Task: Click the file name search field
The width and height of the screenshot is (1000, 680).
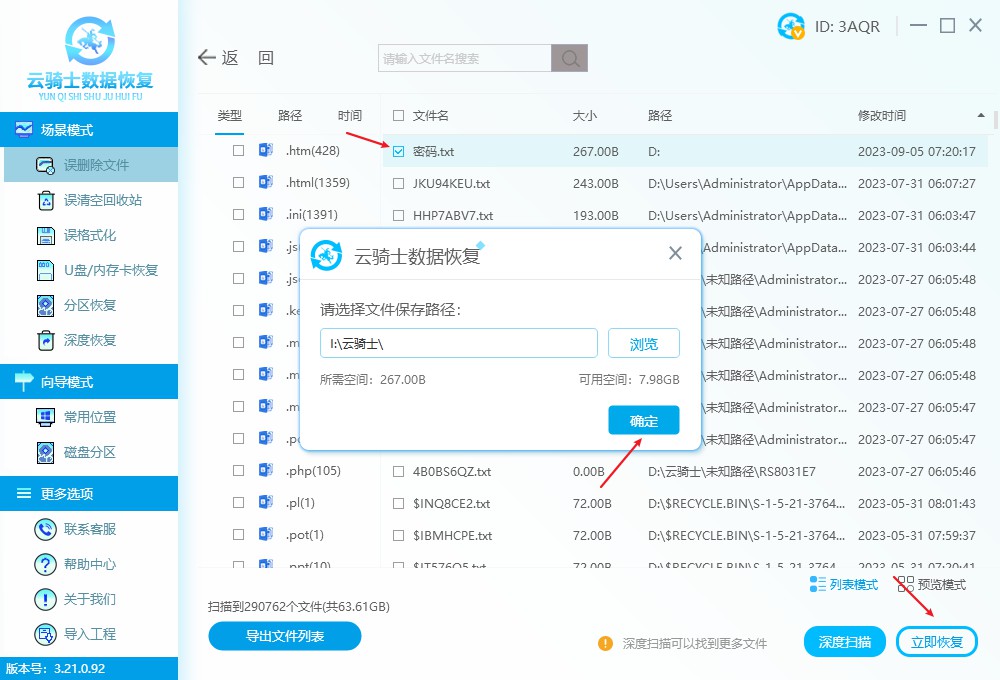Action: (x=465, y=59)
